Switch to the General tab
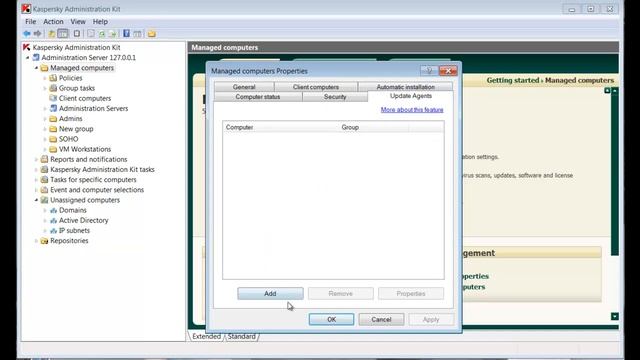 tap(244, 87)
